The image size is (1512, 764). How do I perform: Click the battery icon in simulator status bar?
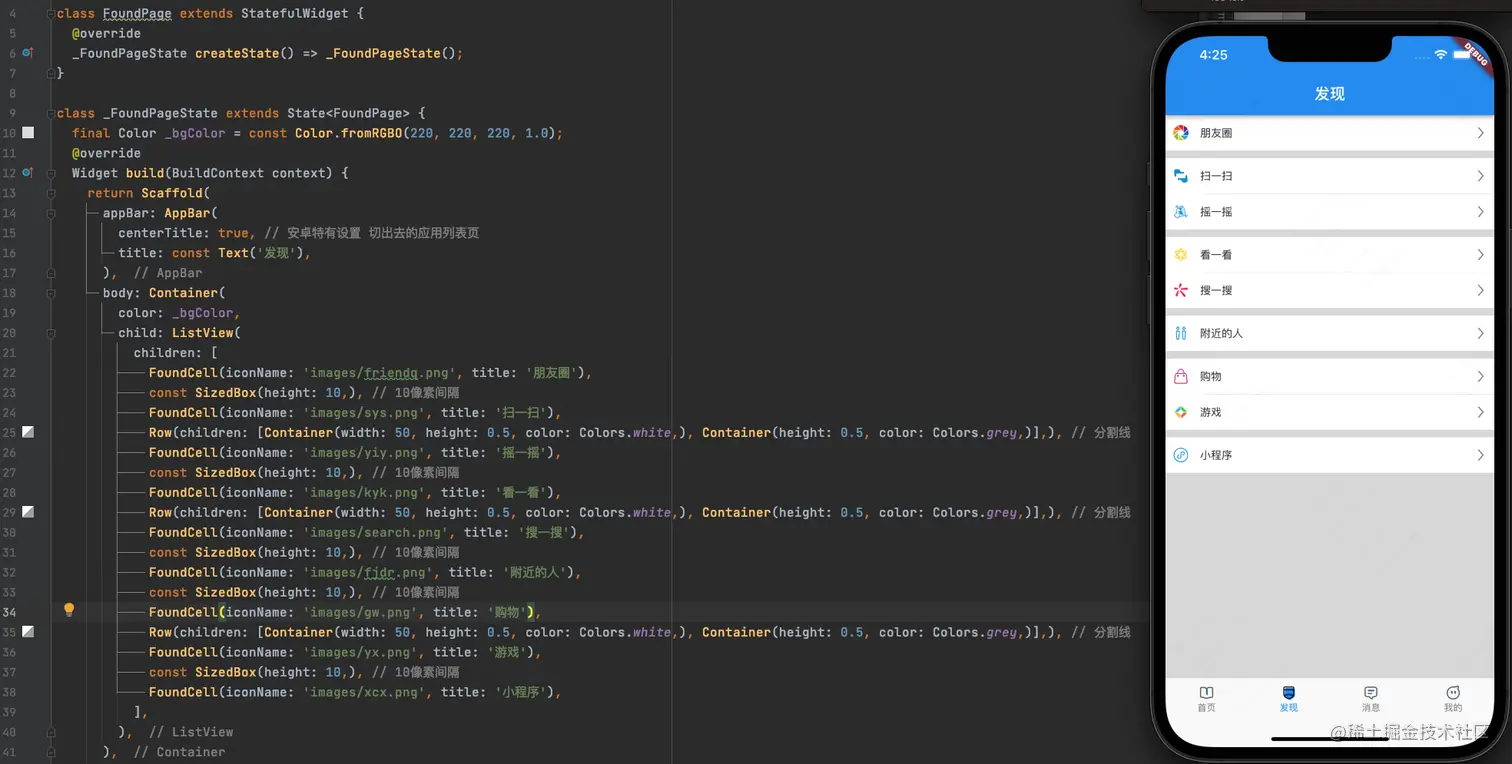(1463, 54)
